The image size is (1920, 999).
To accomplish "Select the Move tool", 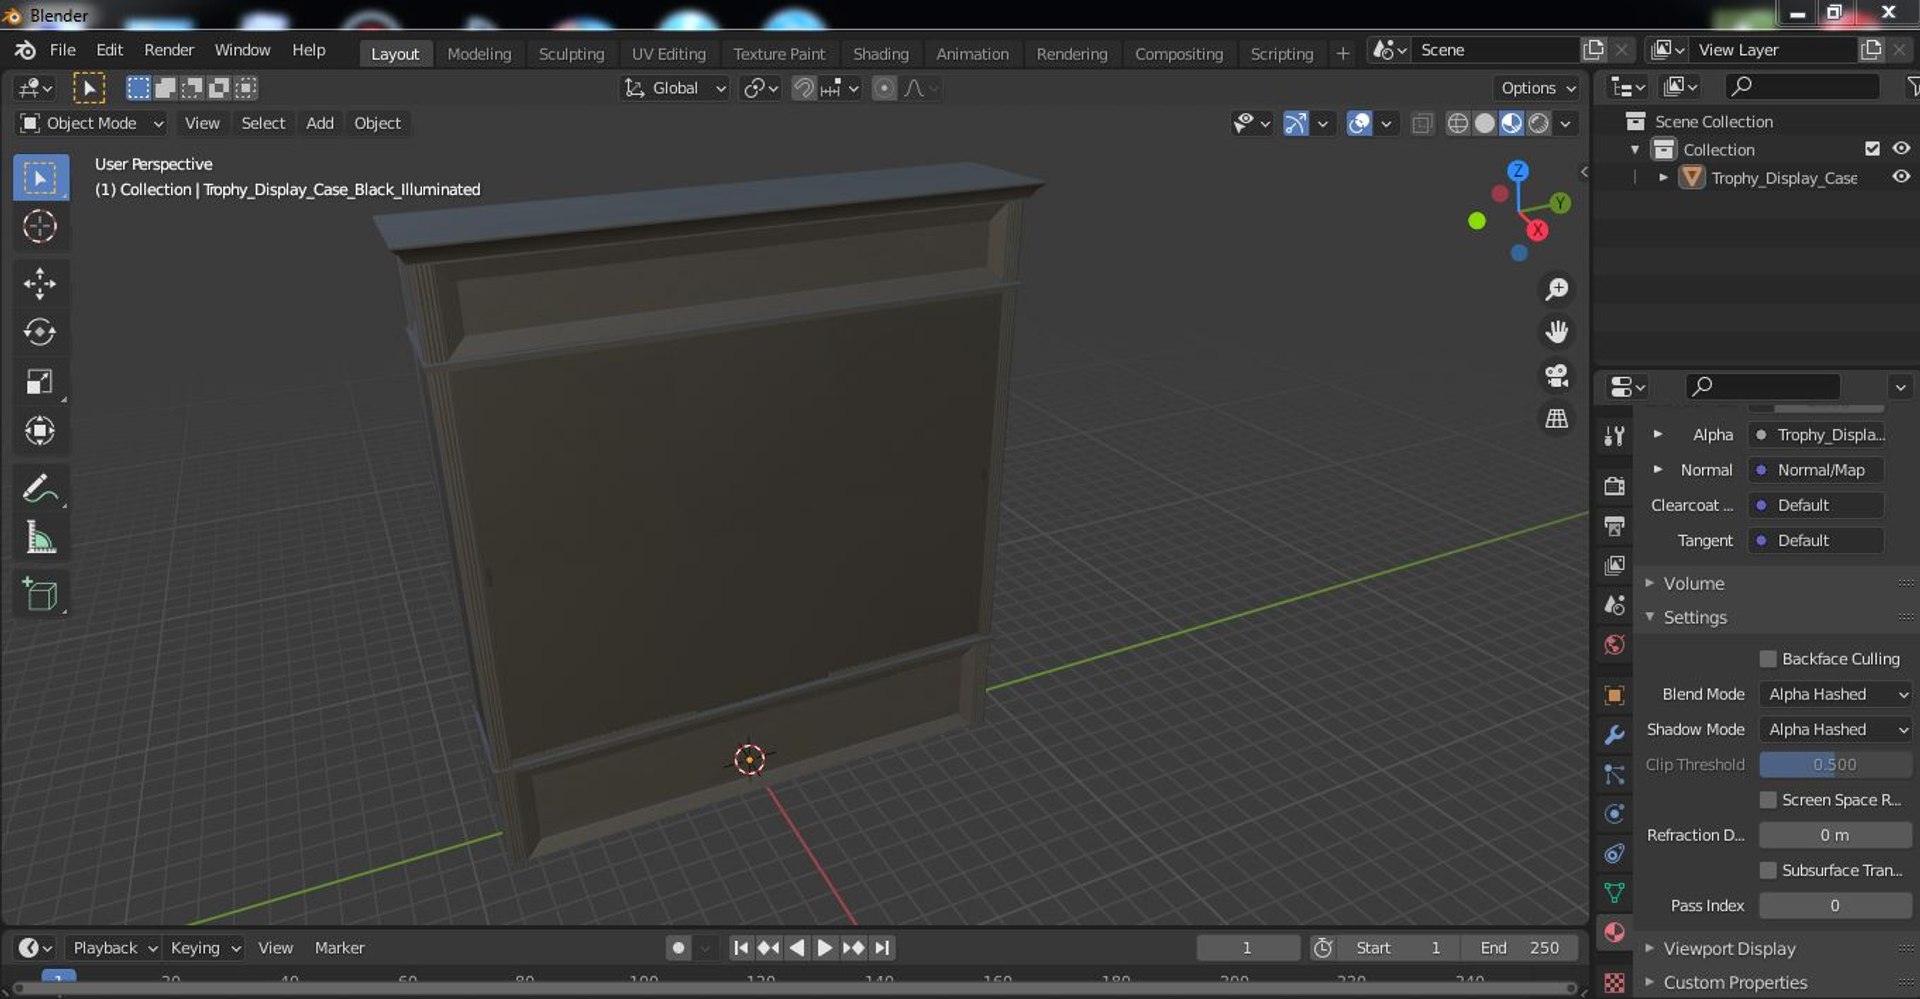I will click(40, 283).
